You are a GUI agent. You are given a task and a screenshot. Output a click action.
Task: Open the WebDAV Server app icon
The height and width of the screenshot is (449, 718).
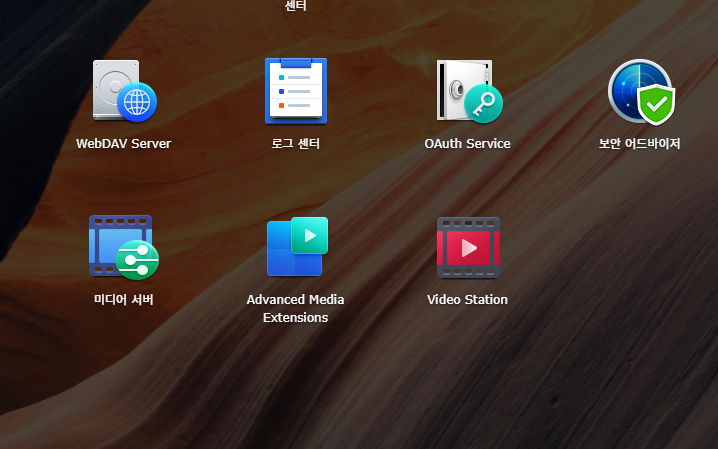124,91
